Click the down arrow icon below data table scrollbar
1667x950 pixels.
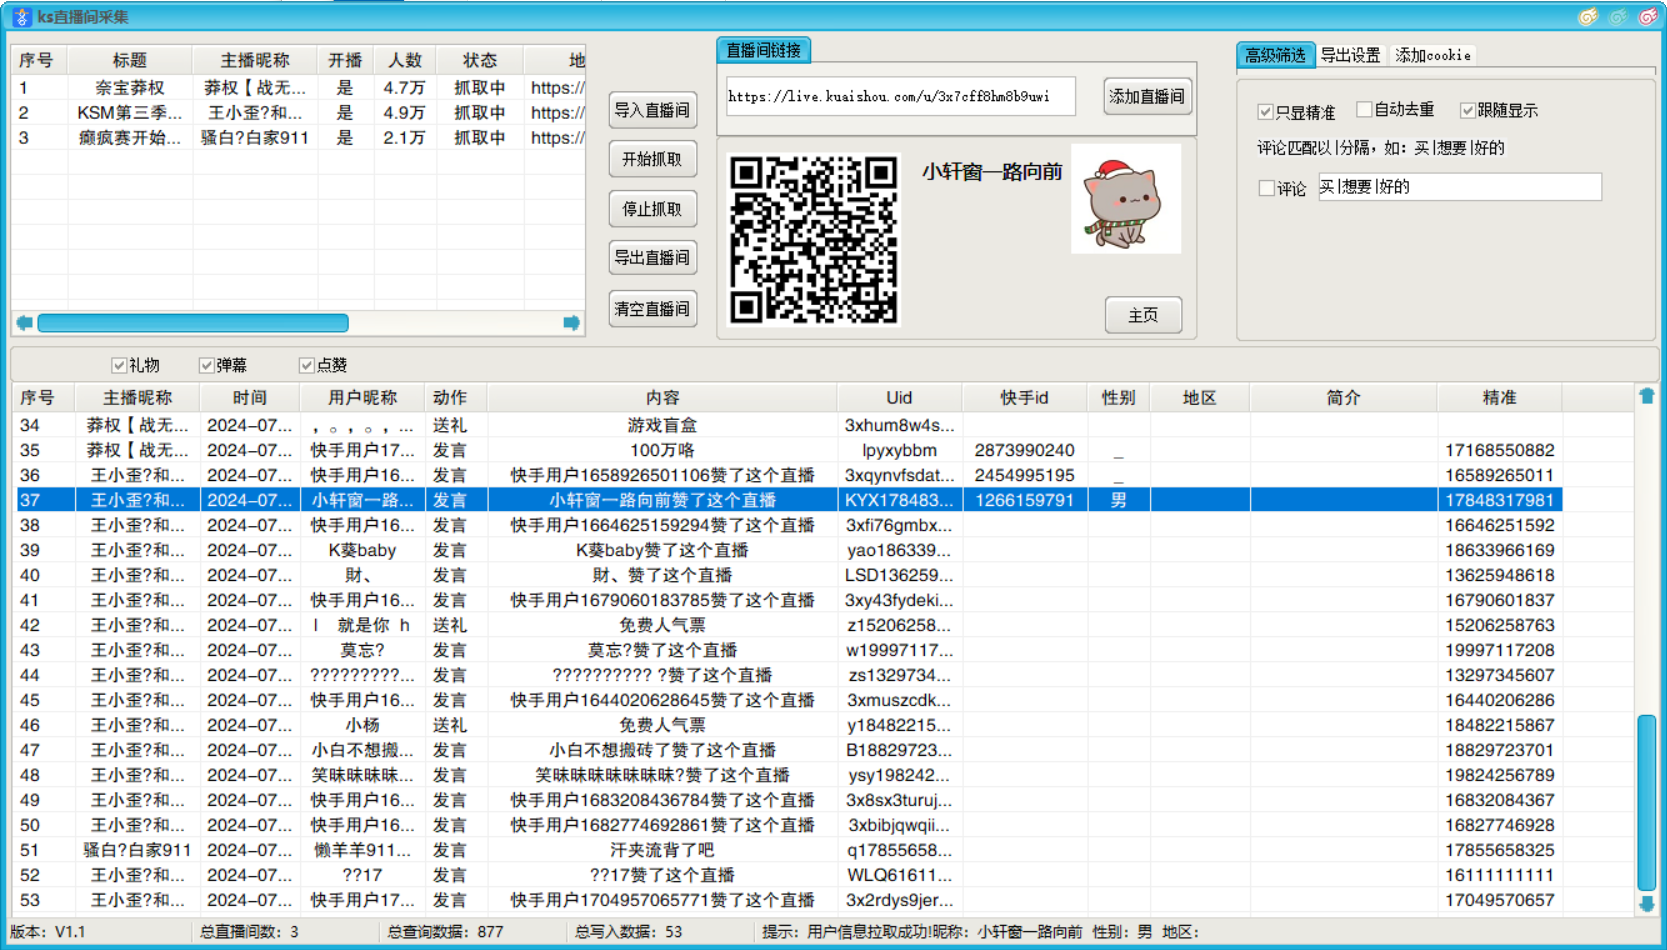[x=1646, y=904]
